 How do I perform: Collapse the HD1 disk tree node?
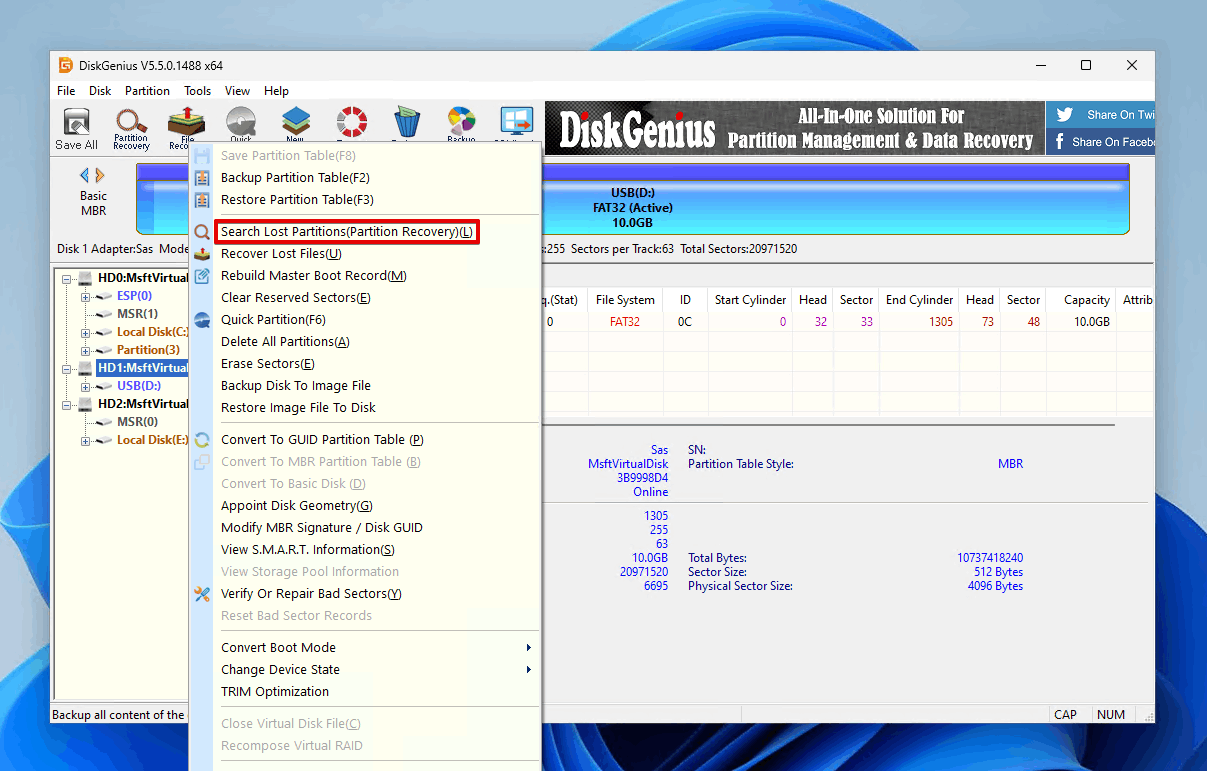pos(66,368)
